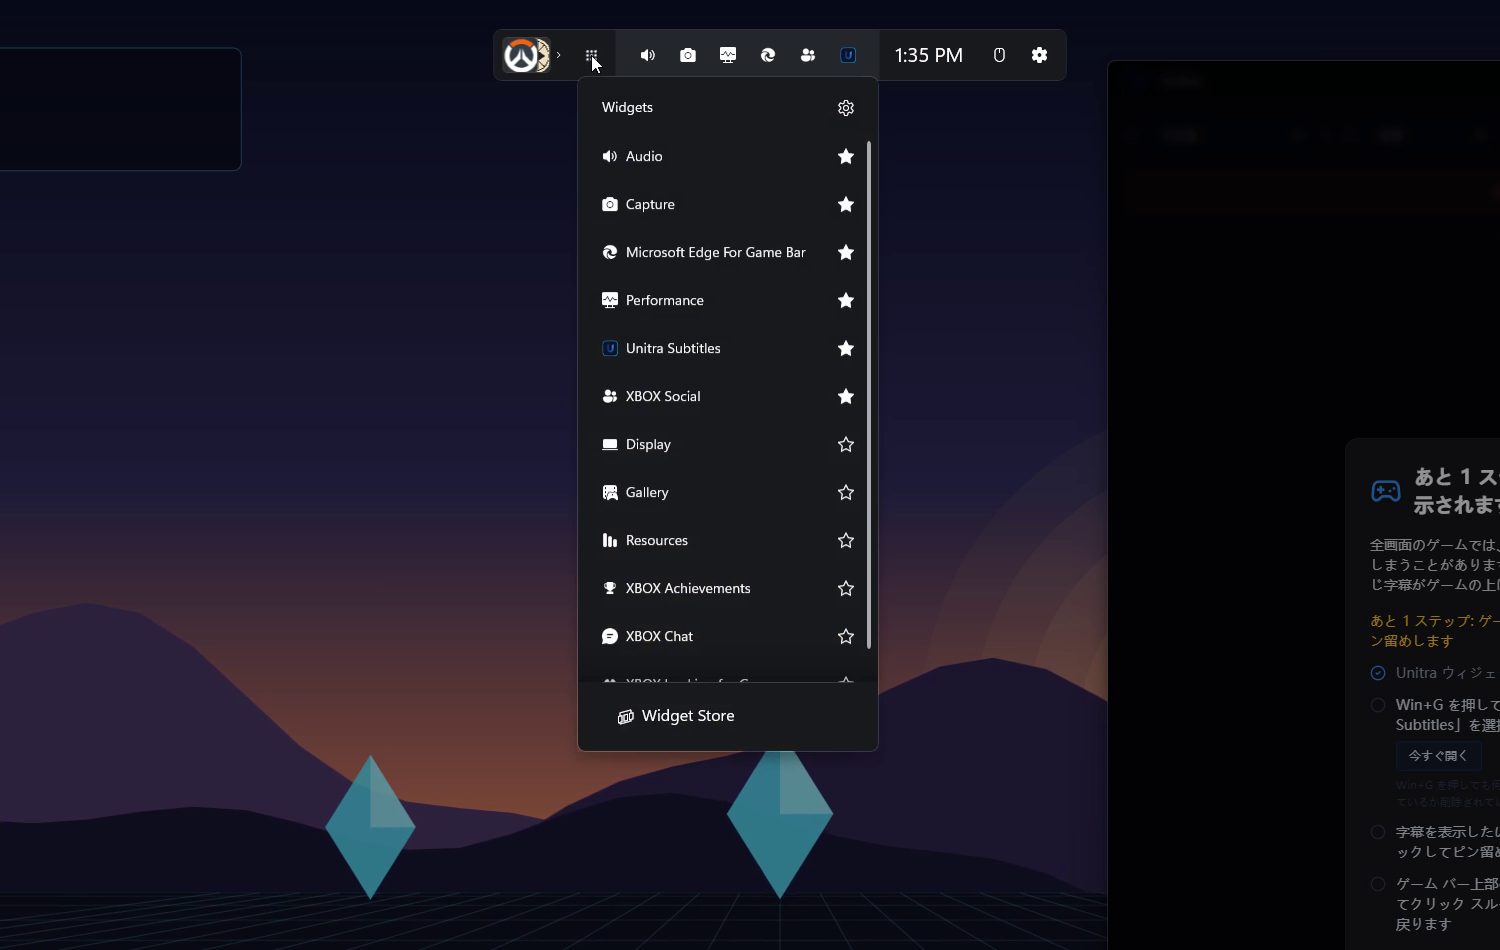Click the Performance icon in Game Bar
The height and width of the screenshot is (950, 1500).
coord(728,56)
